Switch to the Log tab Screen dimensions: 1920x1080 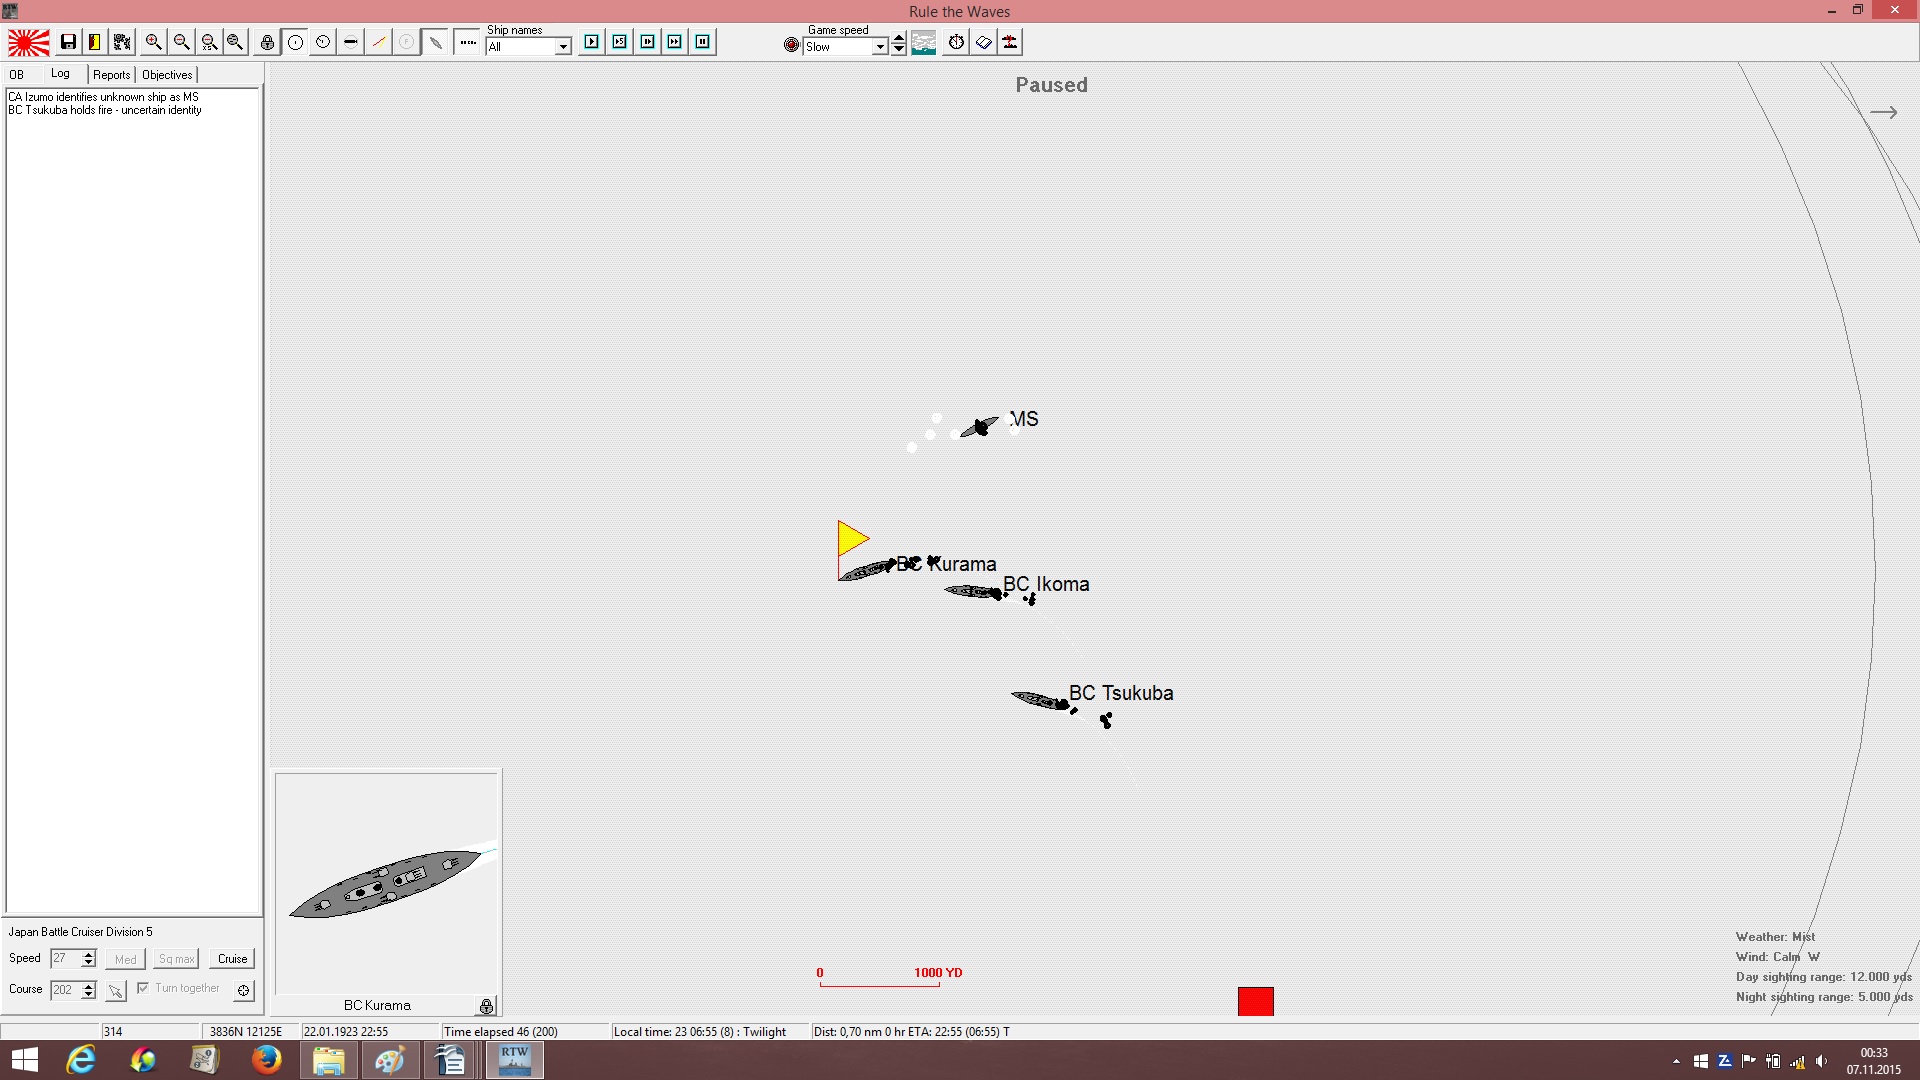point(60,74)
